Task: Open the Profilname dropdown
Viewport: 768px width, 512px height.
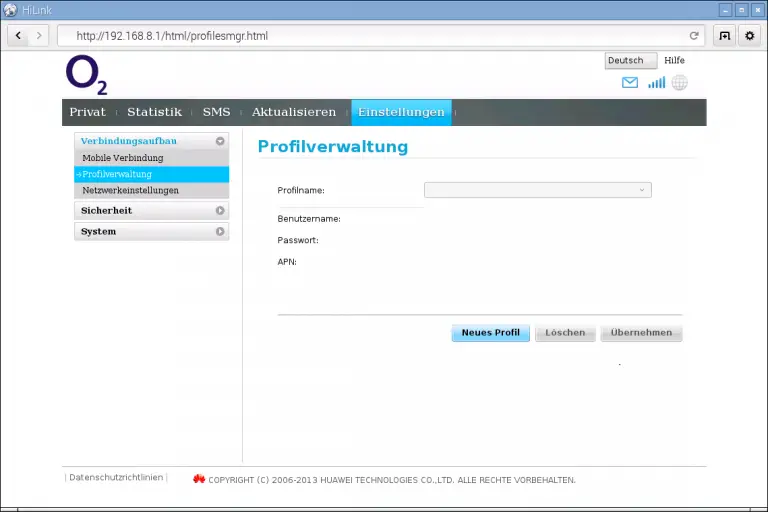Action: click(x=538, y=190)
